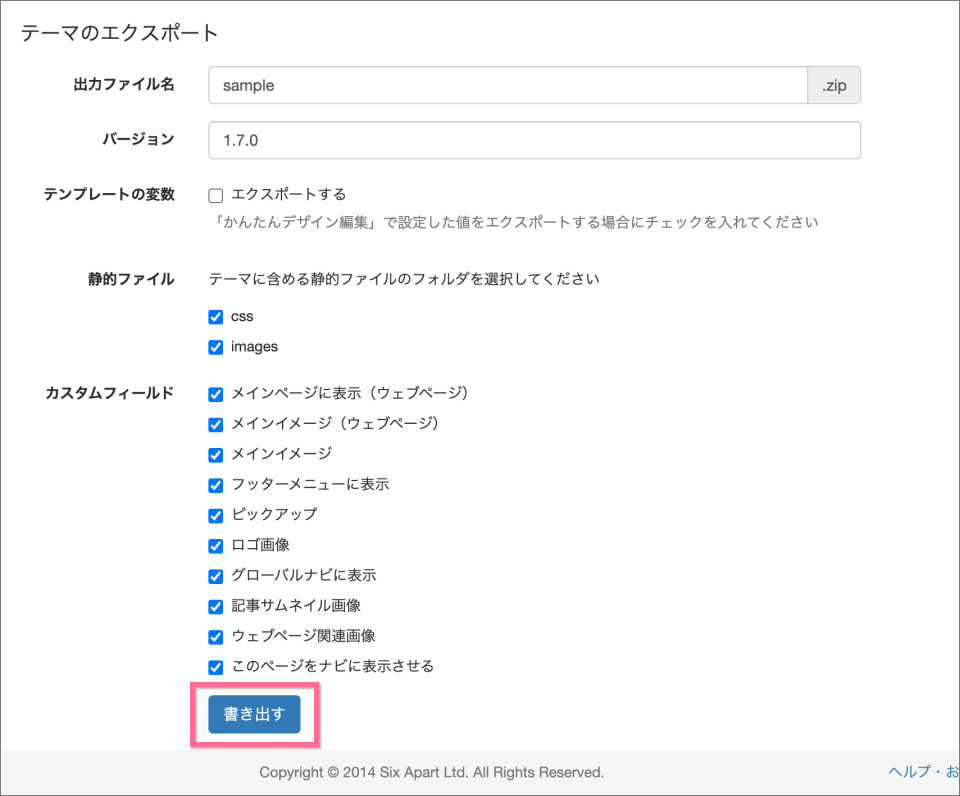960x796 pixels.
Task: Uncheck 記事サムネイル画像 checkbox
Action: point(215,607)
